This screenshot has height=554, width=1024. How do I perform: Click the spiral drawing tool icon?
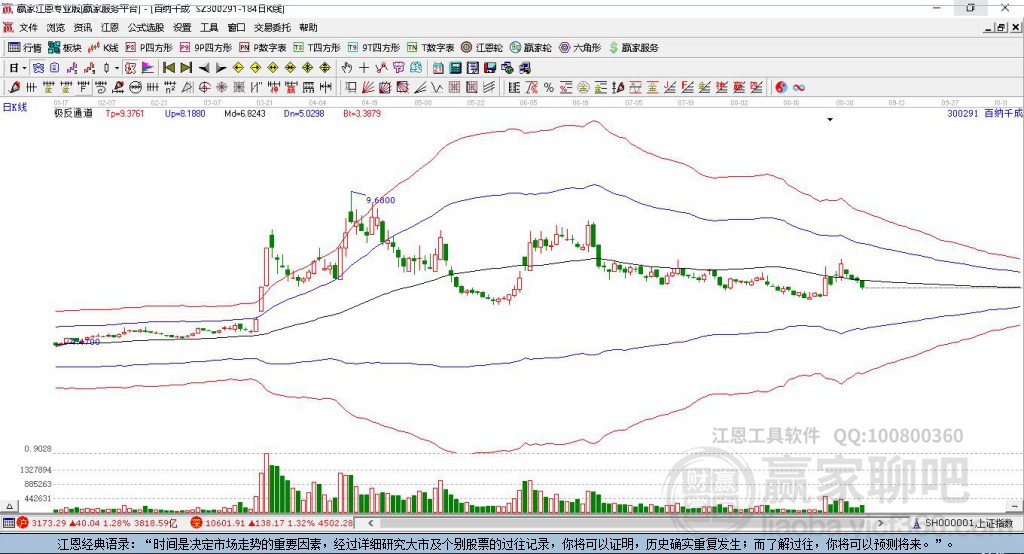click(101, 87)
